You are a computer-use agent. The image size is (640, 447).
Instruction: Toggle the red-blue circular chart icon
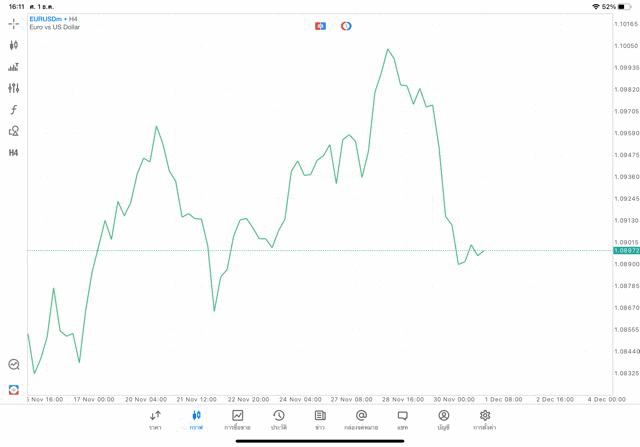pos(346,26)
